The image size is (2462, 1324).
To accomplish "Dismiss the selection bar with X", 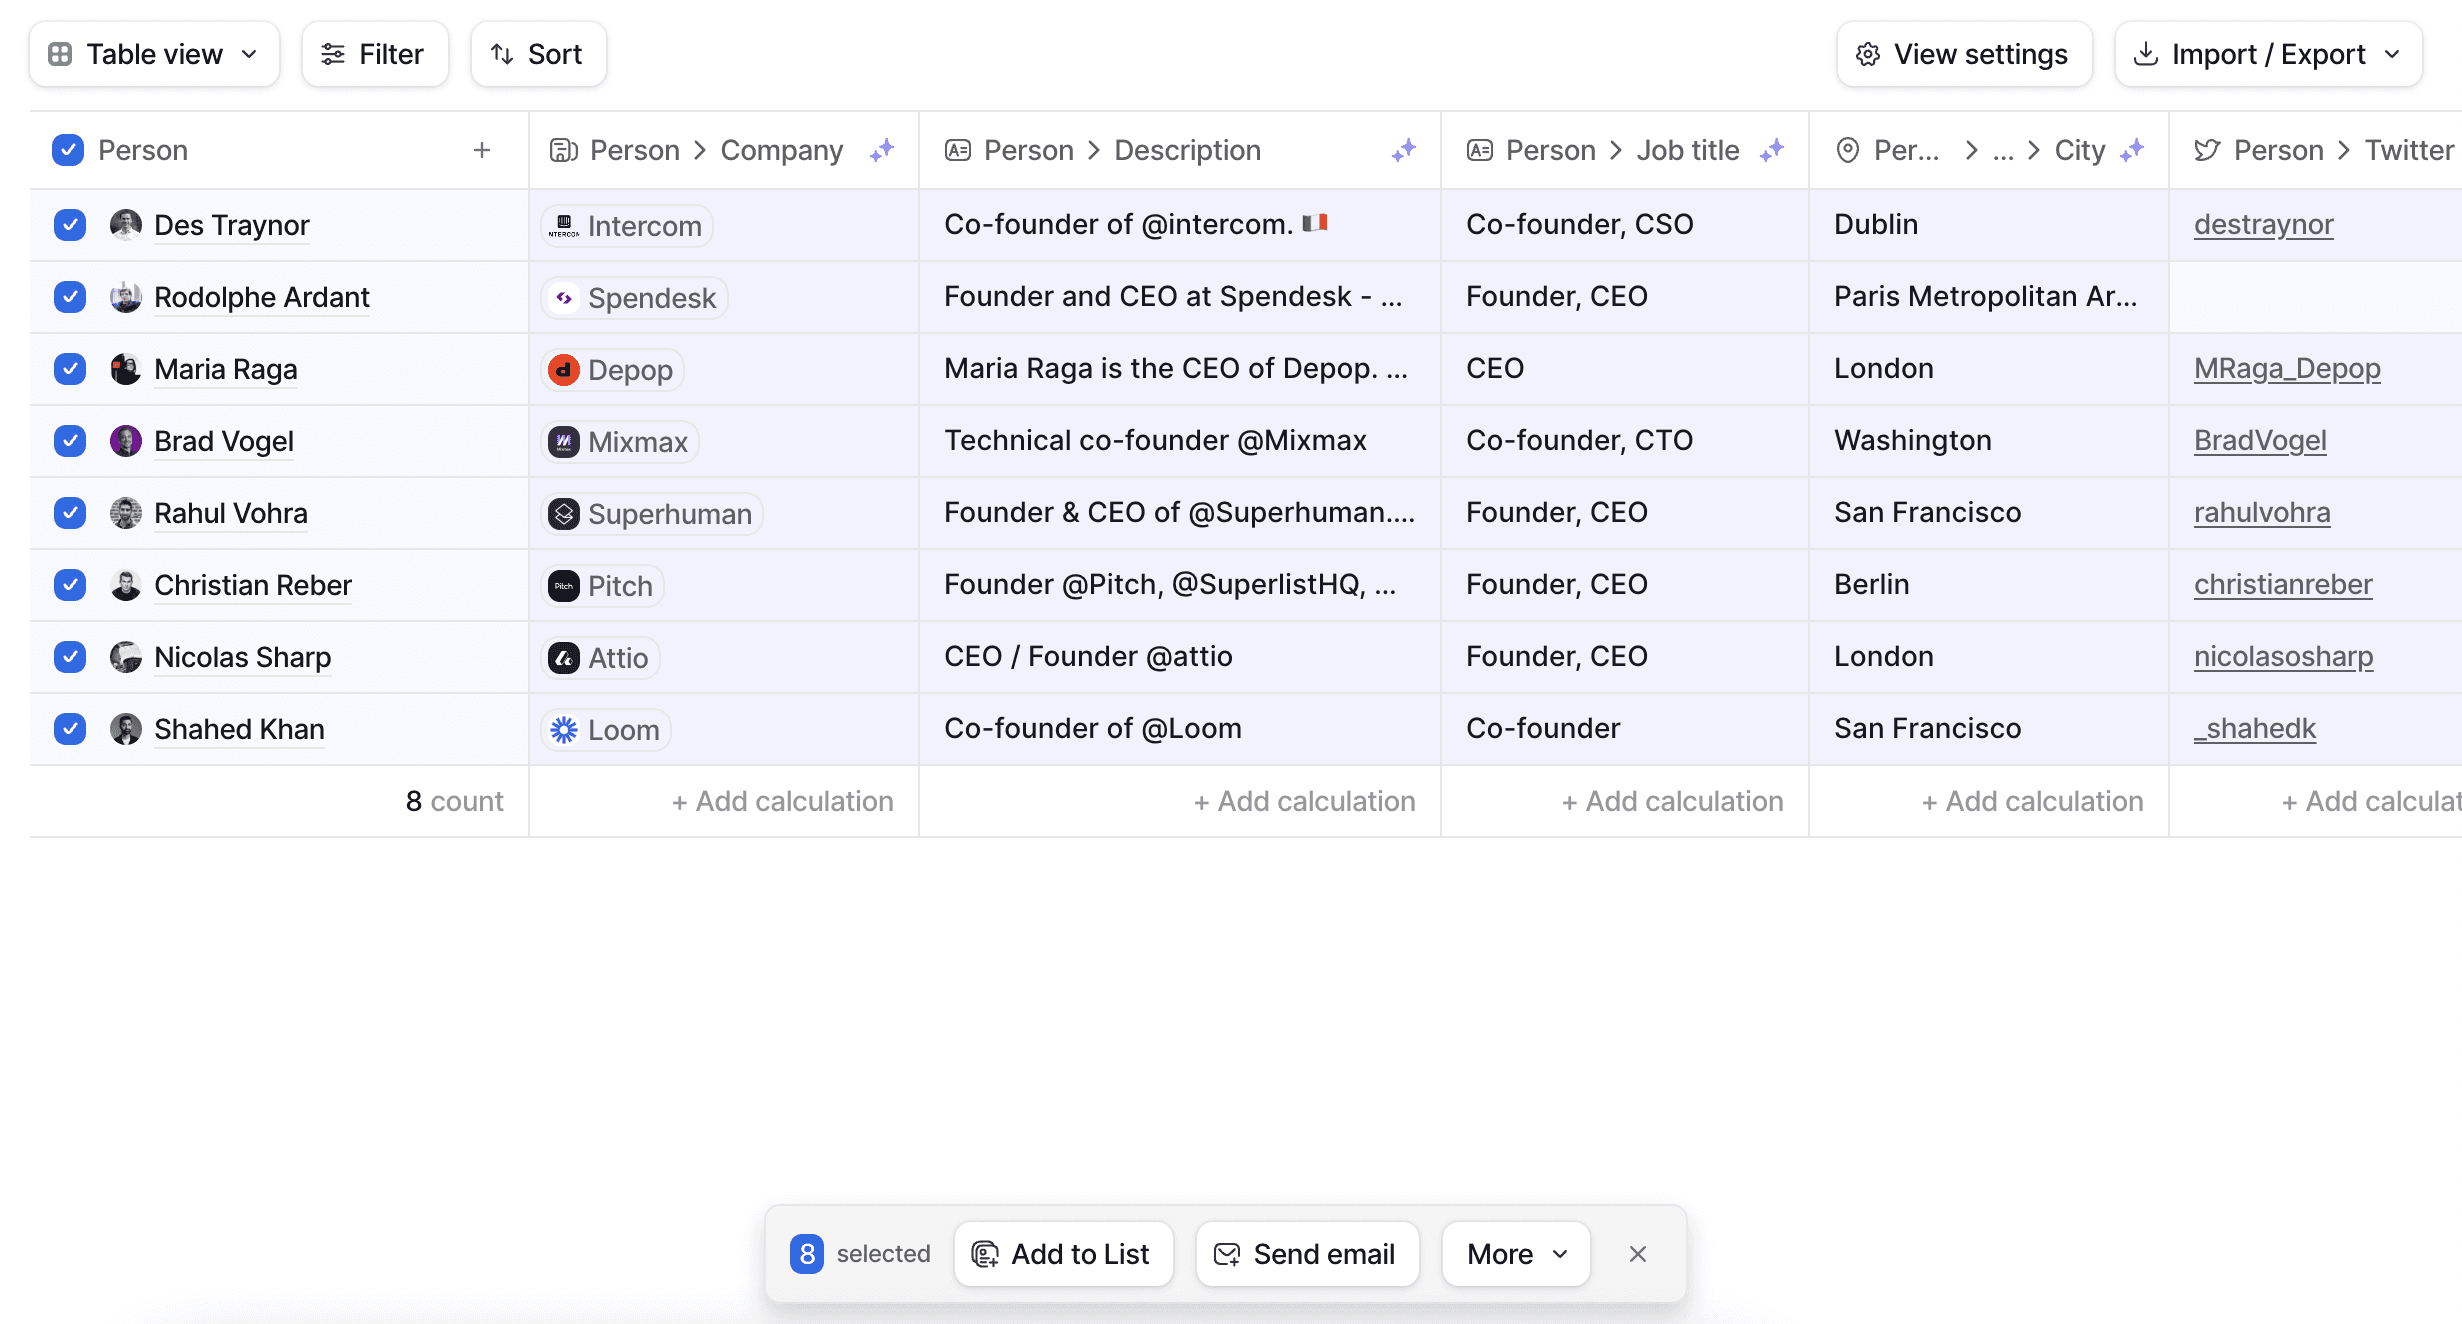I will (x=1638, y=1254).
